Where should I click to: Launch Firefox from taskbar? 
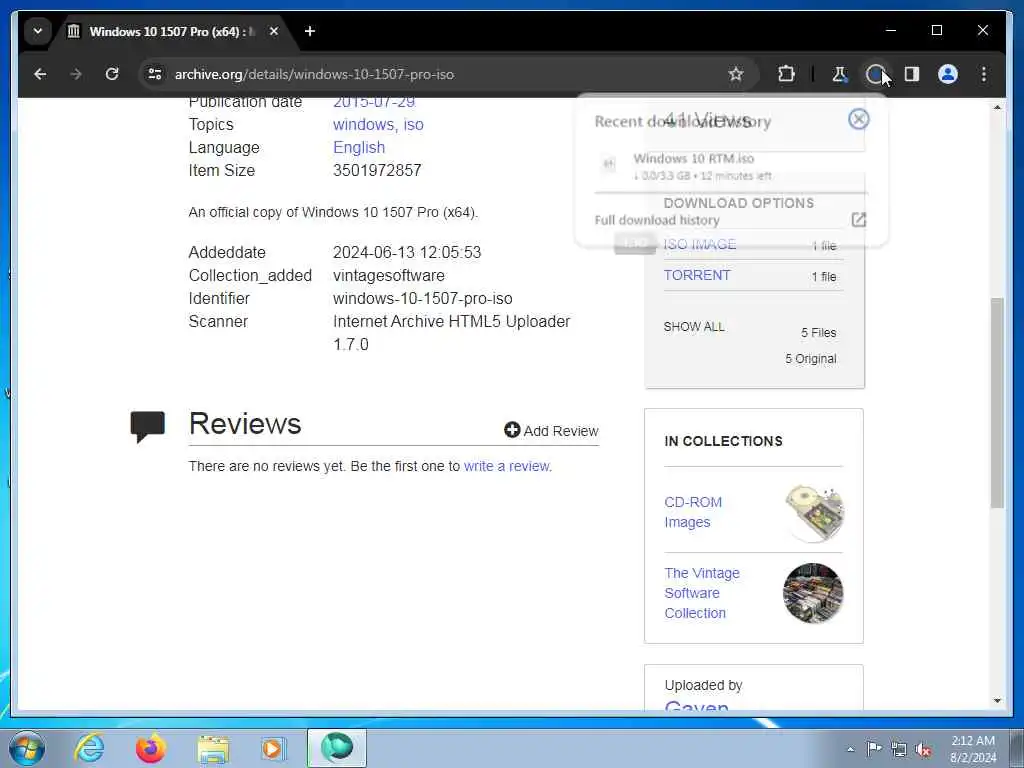tap(150, 748)
